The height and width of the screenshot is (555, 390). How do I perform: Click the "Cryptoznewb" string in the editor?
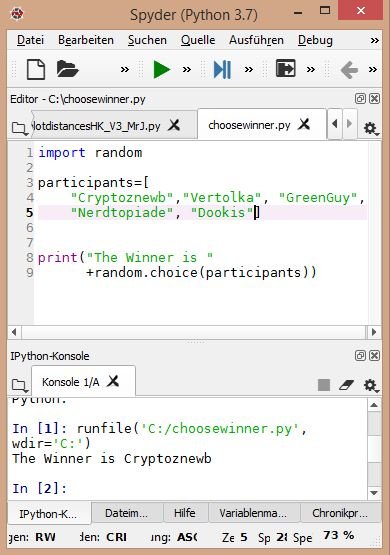(x=123, y=198)
